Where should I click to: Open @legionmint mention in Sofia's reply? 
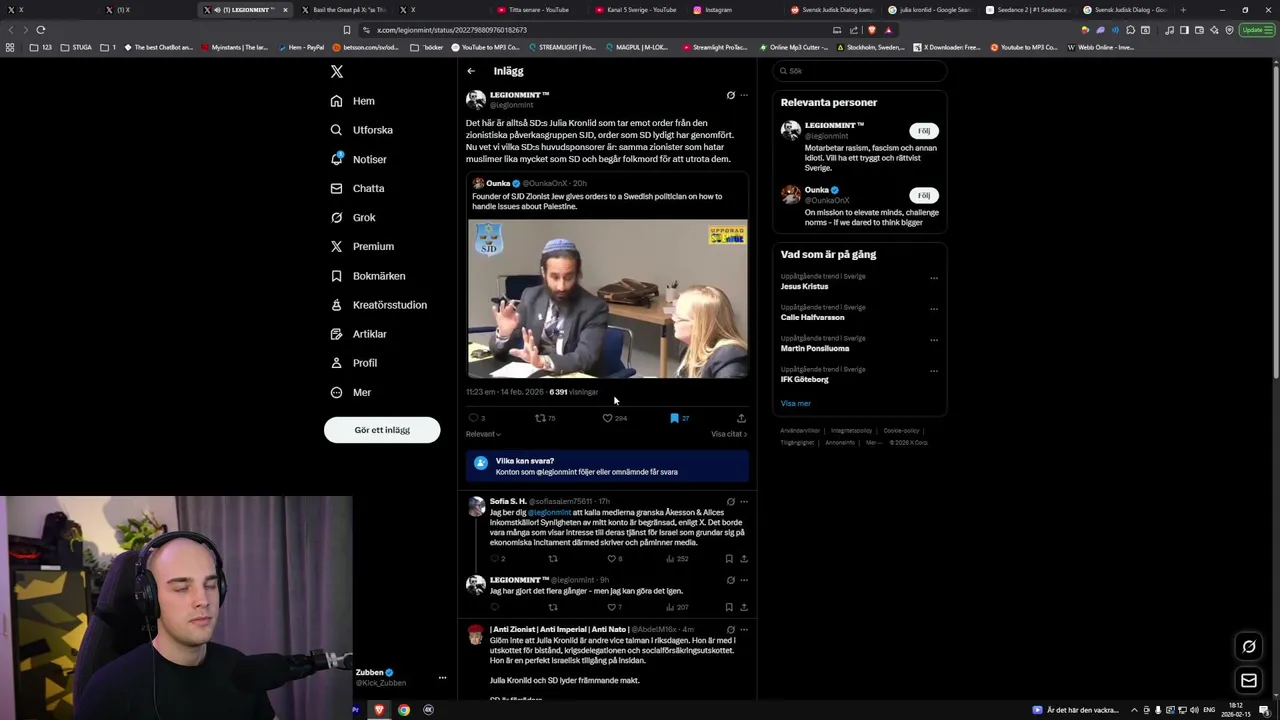[x=549, y=512]
